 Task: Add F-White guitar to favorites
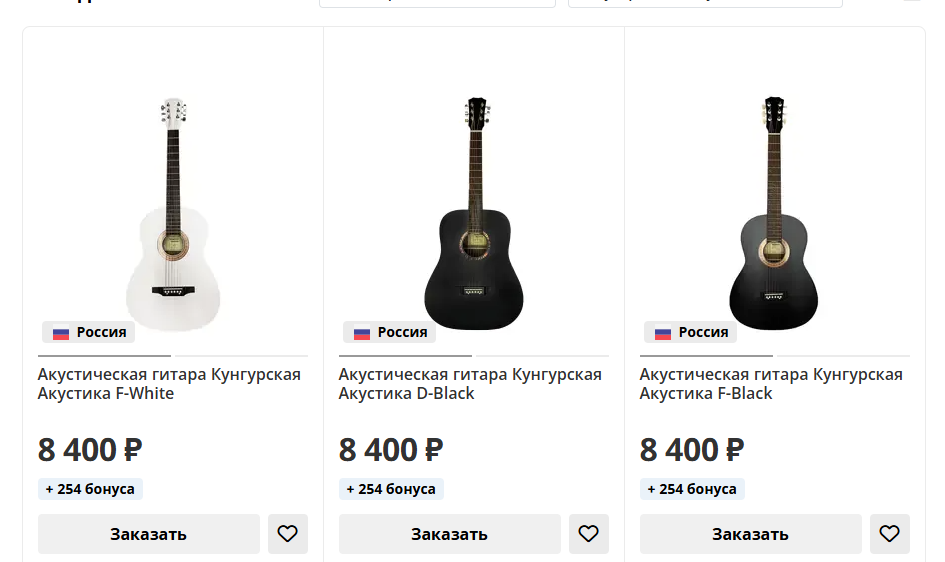pyautogui.click(x=288, y=534)
